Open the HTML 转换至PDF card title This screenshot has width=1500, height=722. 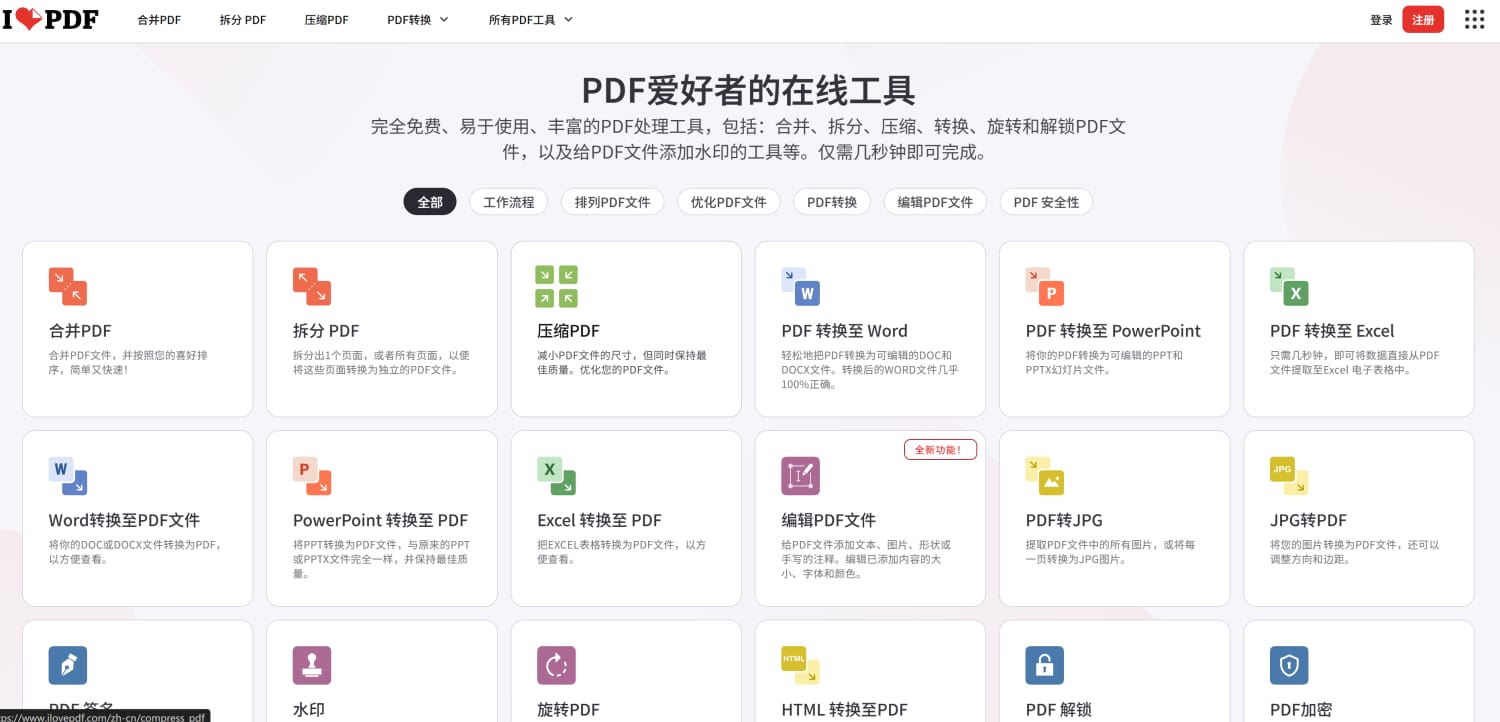point(844,710)
